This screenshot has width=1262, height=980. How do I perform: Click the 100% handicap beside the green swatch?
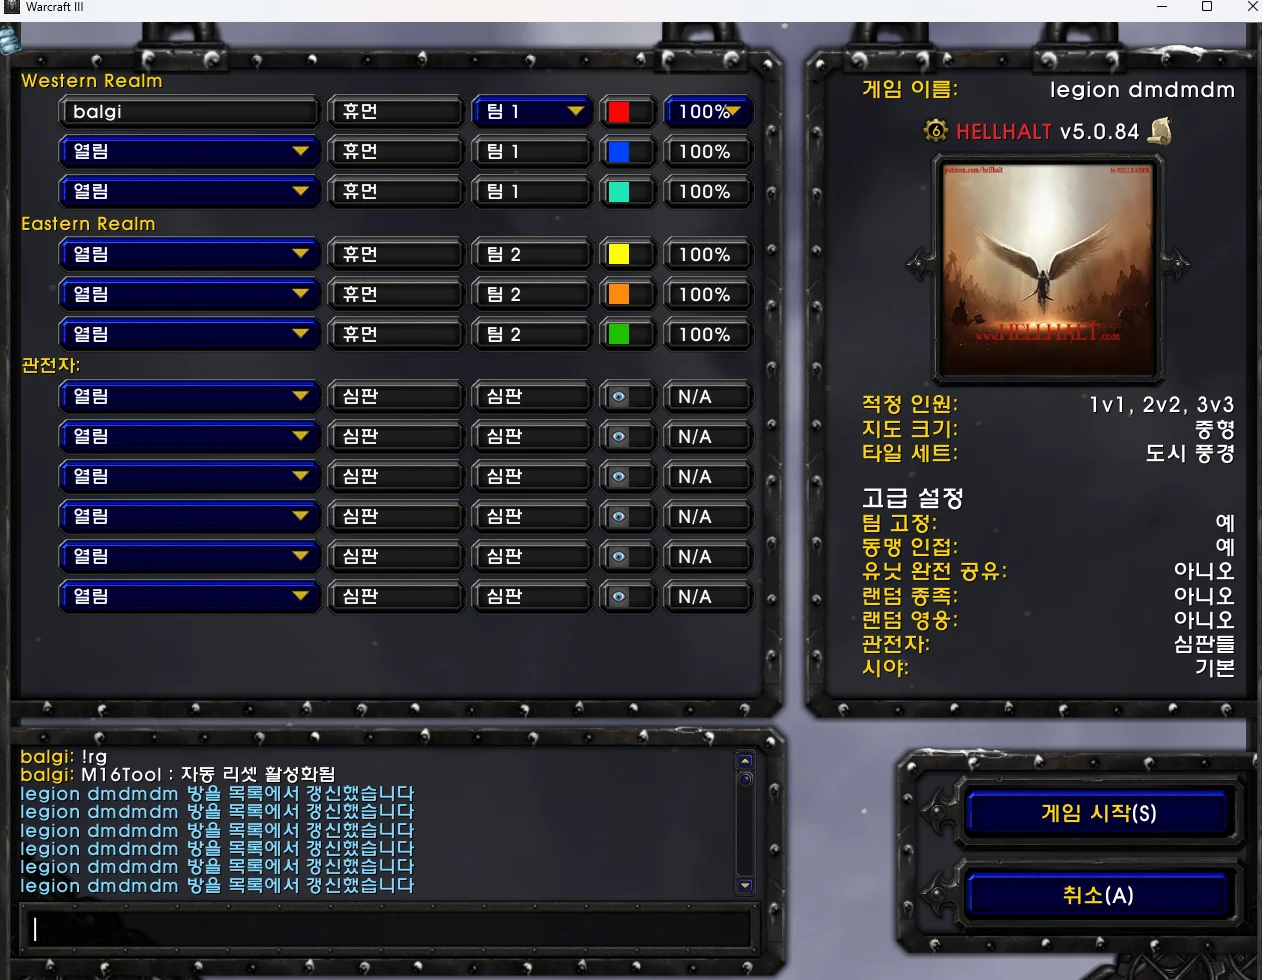pyautogui.click(x=708, y=335)
